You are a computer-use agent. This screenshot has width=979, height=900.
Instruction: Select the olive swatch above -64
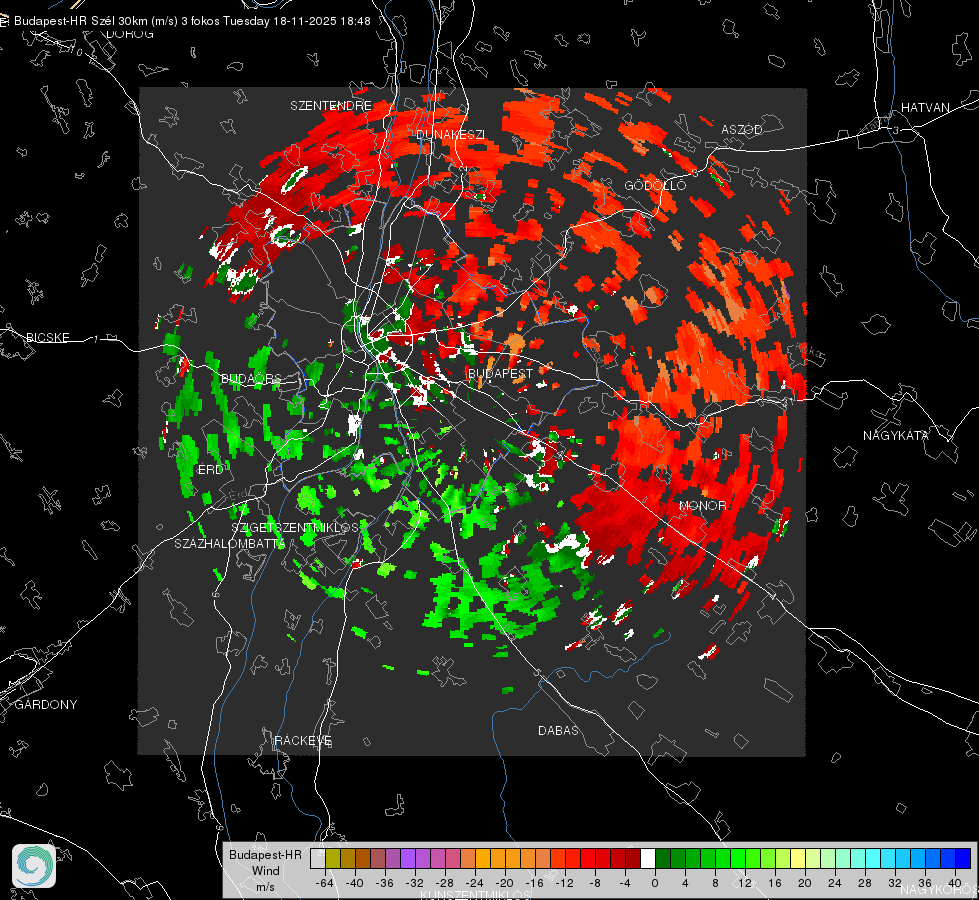click(x=333, y=859)
